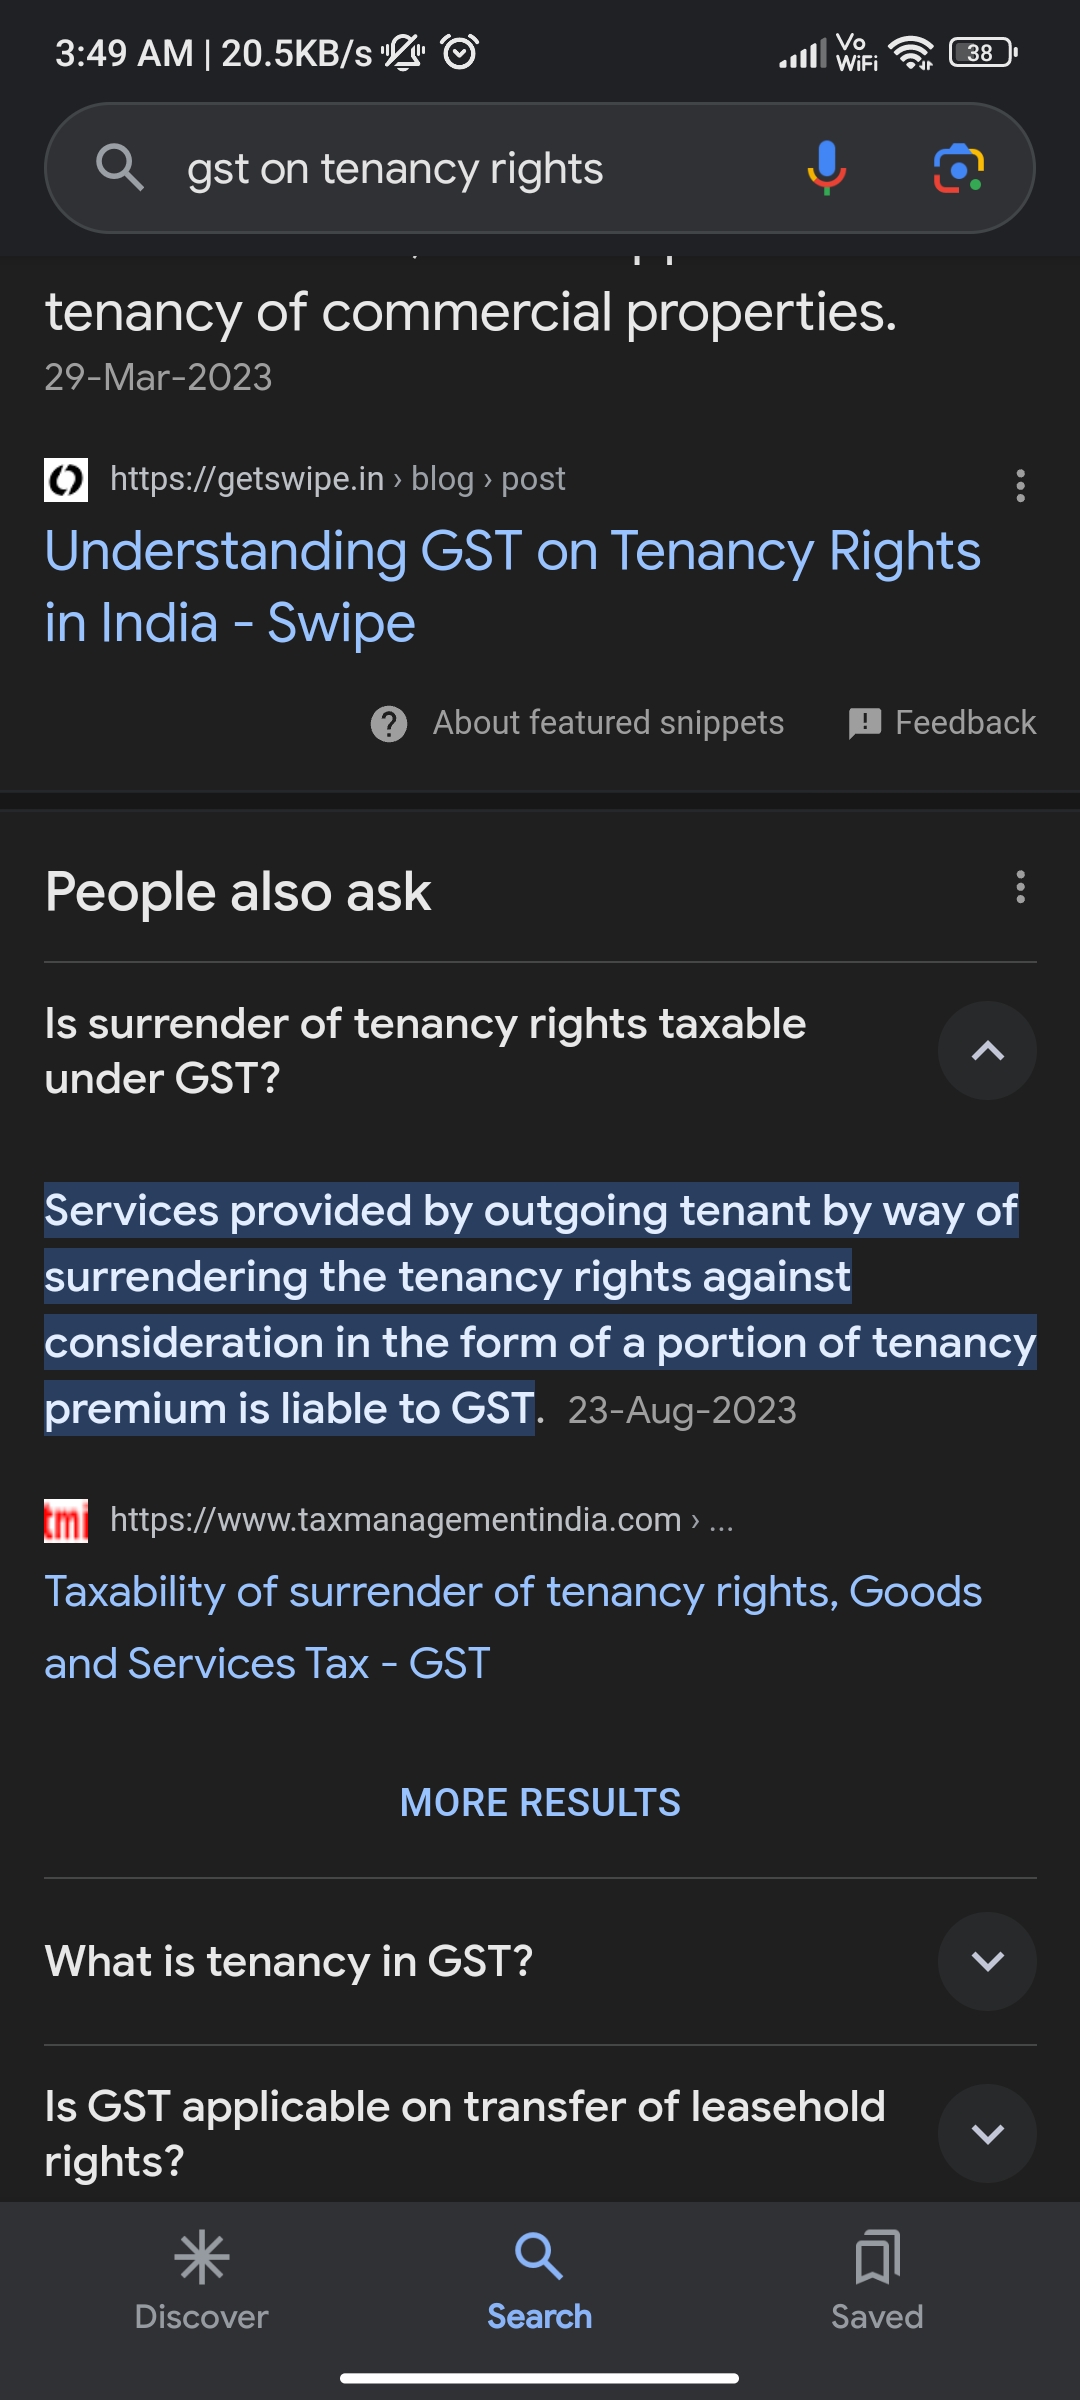Collapse the surrender of tenancy rights question
Screen dimensions: 1080x2400
(x=987, y=1051)
